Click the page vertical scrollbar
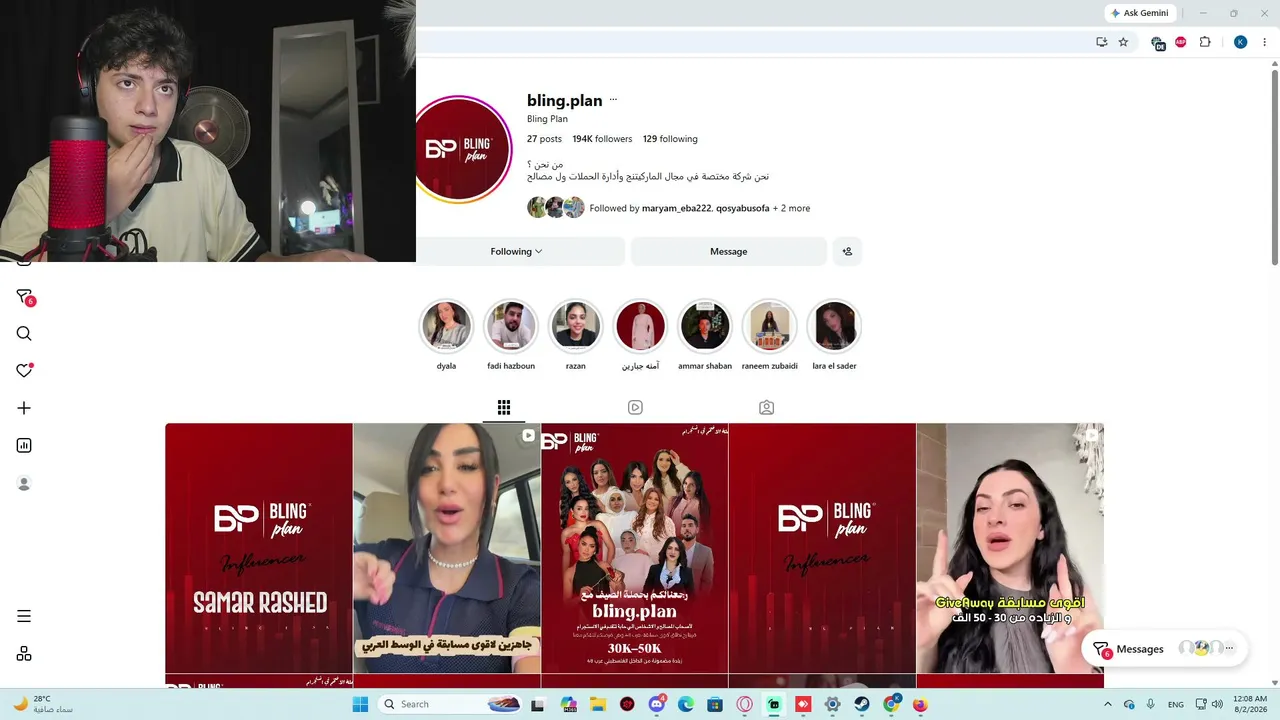The image size is (1280, 720). 1275,168
